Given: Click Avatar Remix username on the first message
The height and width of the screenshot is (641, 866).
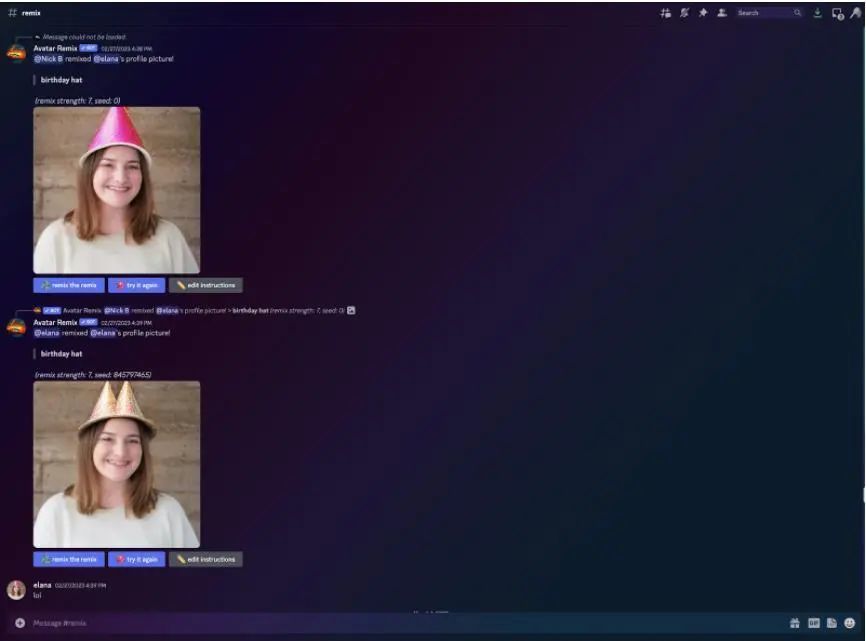Looking at the screenshot, I should coord(55,48).
